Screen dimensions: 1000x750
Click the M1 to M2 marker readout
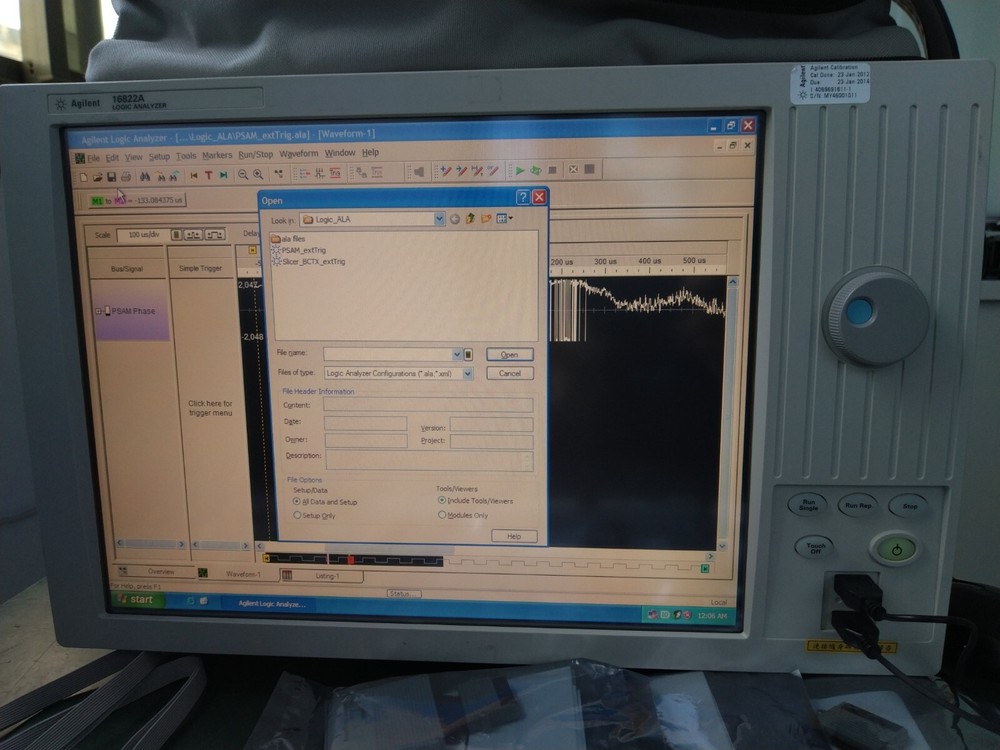[137, 200]
